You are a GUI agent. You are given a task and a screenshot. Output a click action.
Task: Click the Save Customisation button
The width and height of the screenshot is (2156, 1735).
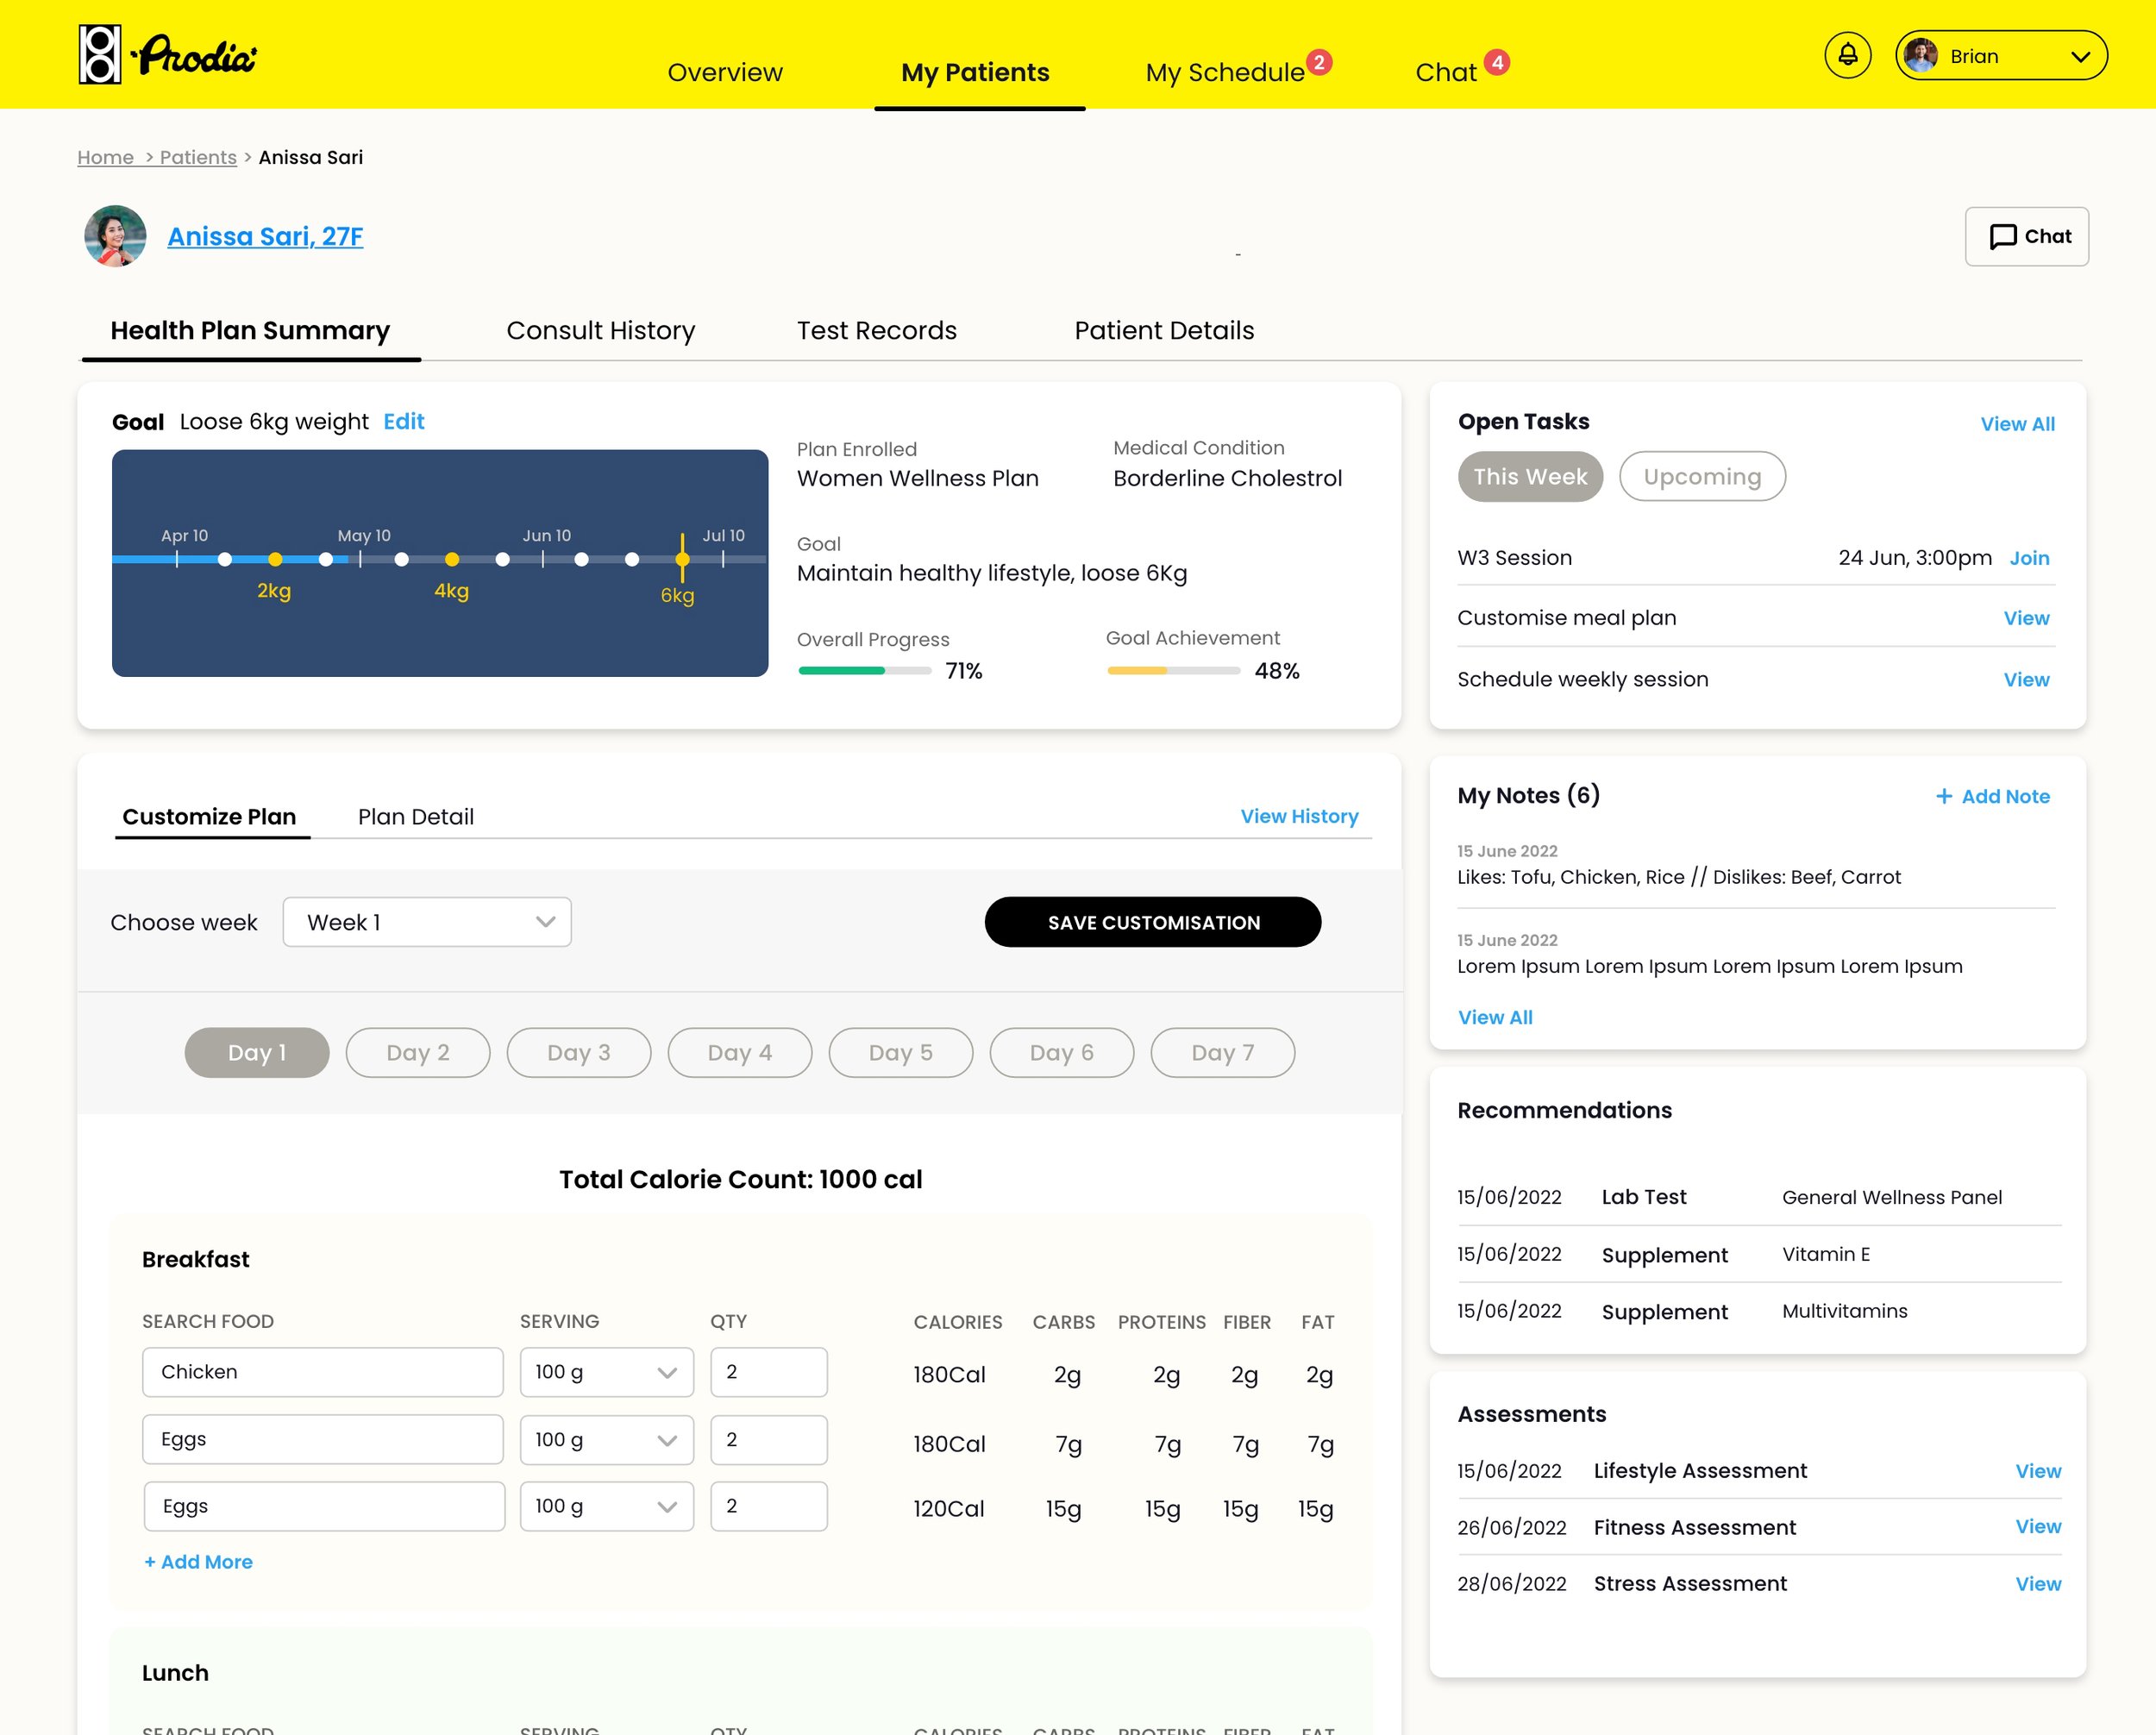click(1152, 922)
